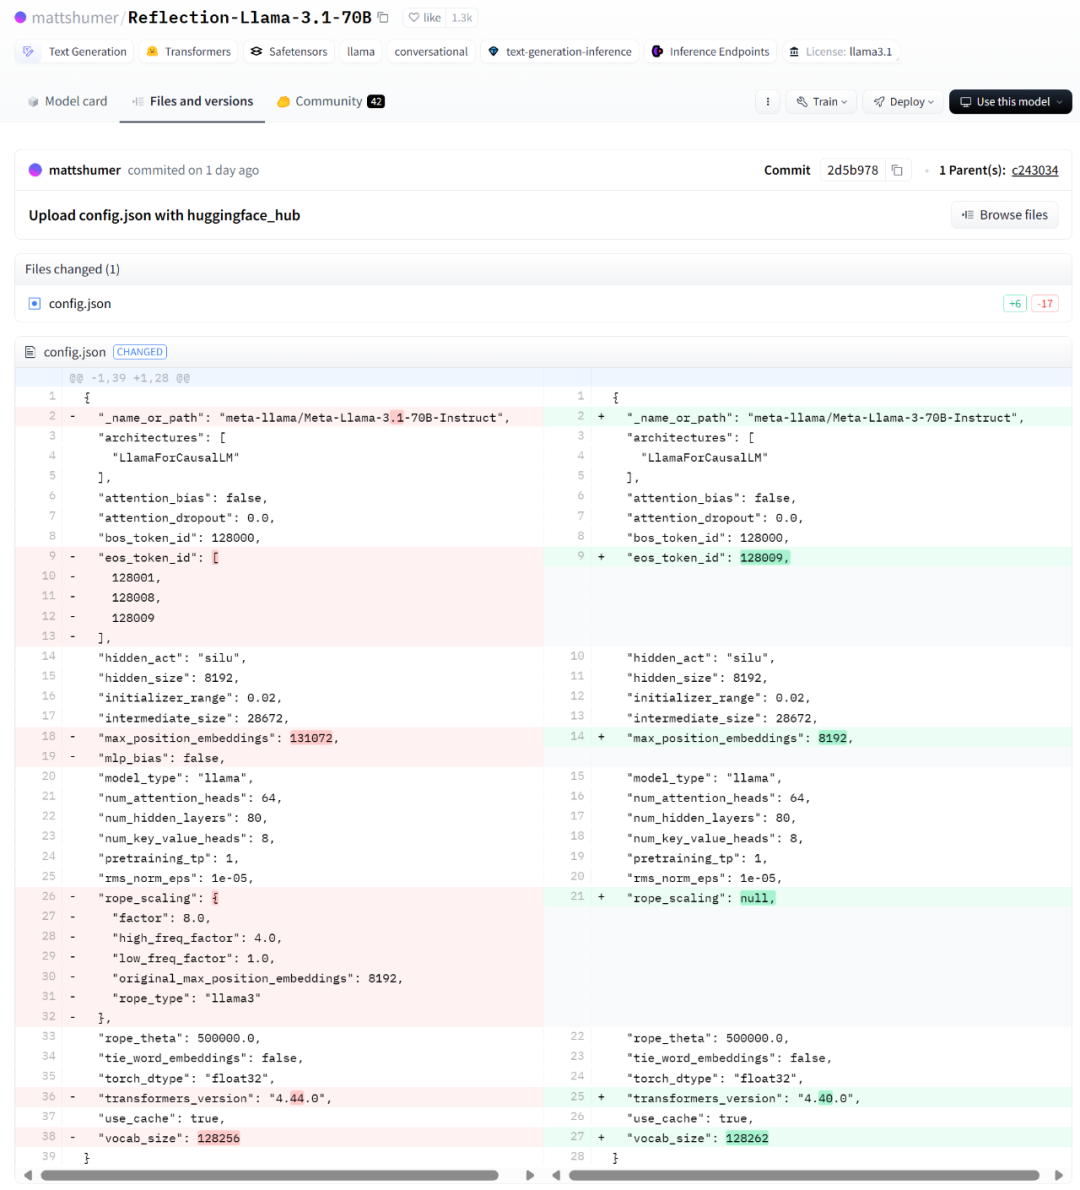
Task: Open the three-dot more options menu
Action: [767, 102]
